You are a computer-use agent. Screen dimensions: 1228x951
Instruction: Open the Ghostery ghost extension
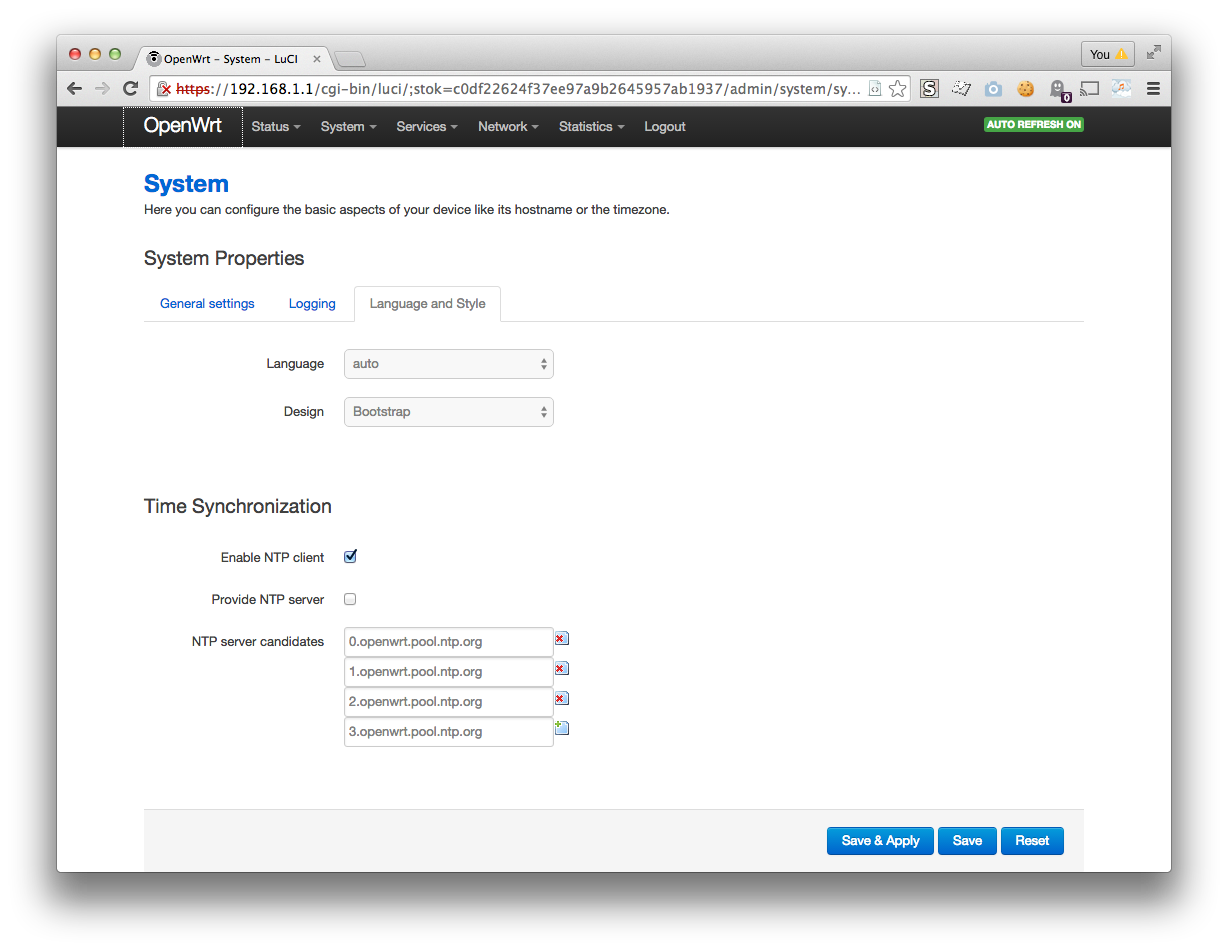1058,90
